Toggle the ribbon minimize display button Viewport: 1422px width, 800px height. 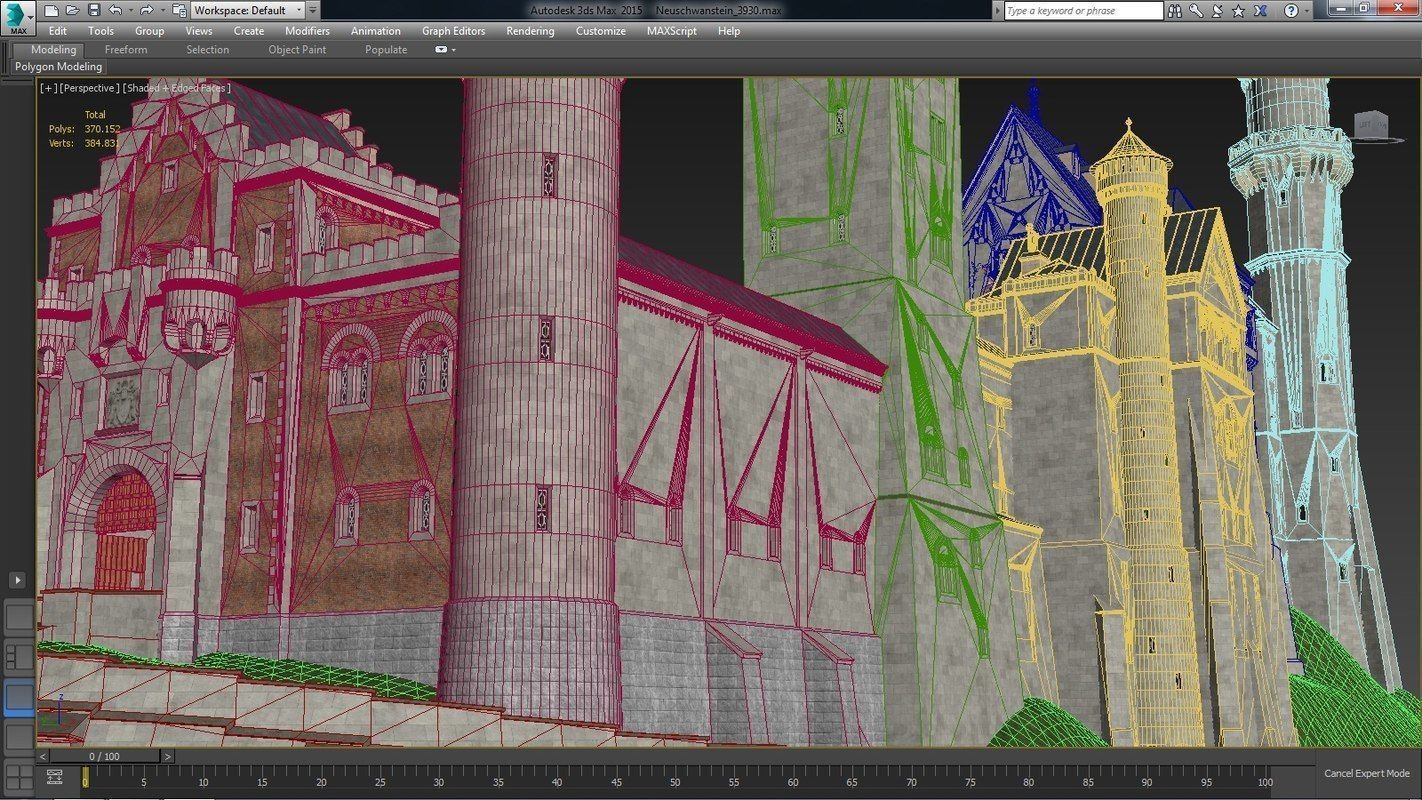[x=441, y=49]
